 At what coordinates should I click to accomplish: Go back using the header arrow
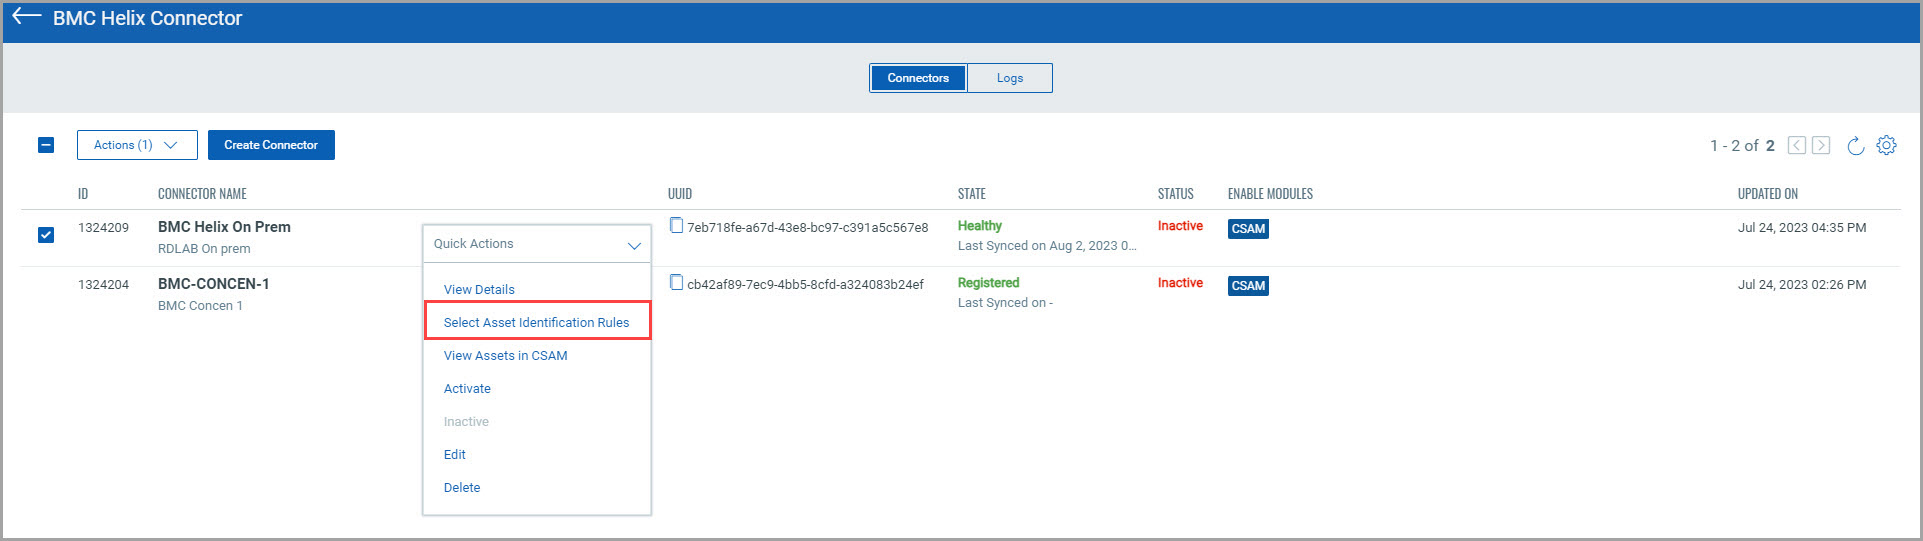[x=26, y=17]
